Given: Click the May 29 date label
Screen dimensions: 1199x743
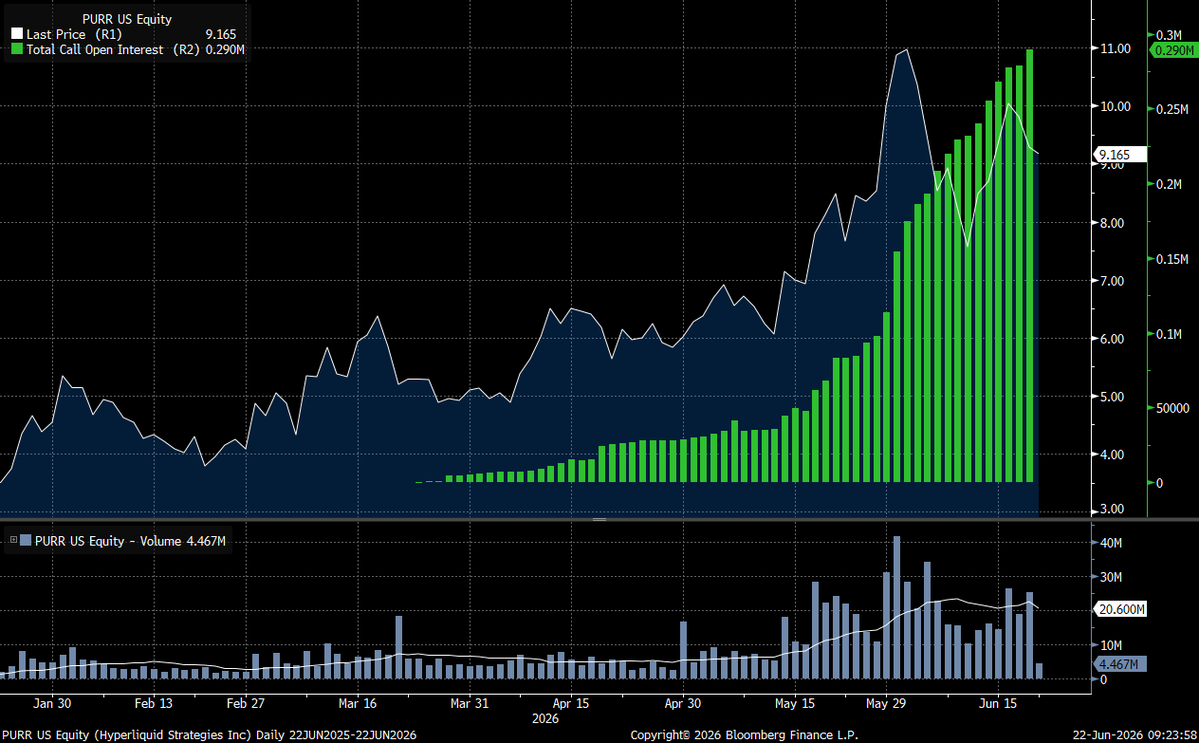Looking at the screenshot, I should (x=886, y=703).
